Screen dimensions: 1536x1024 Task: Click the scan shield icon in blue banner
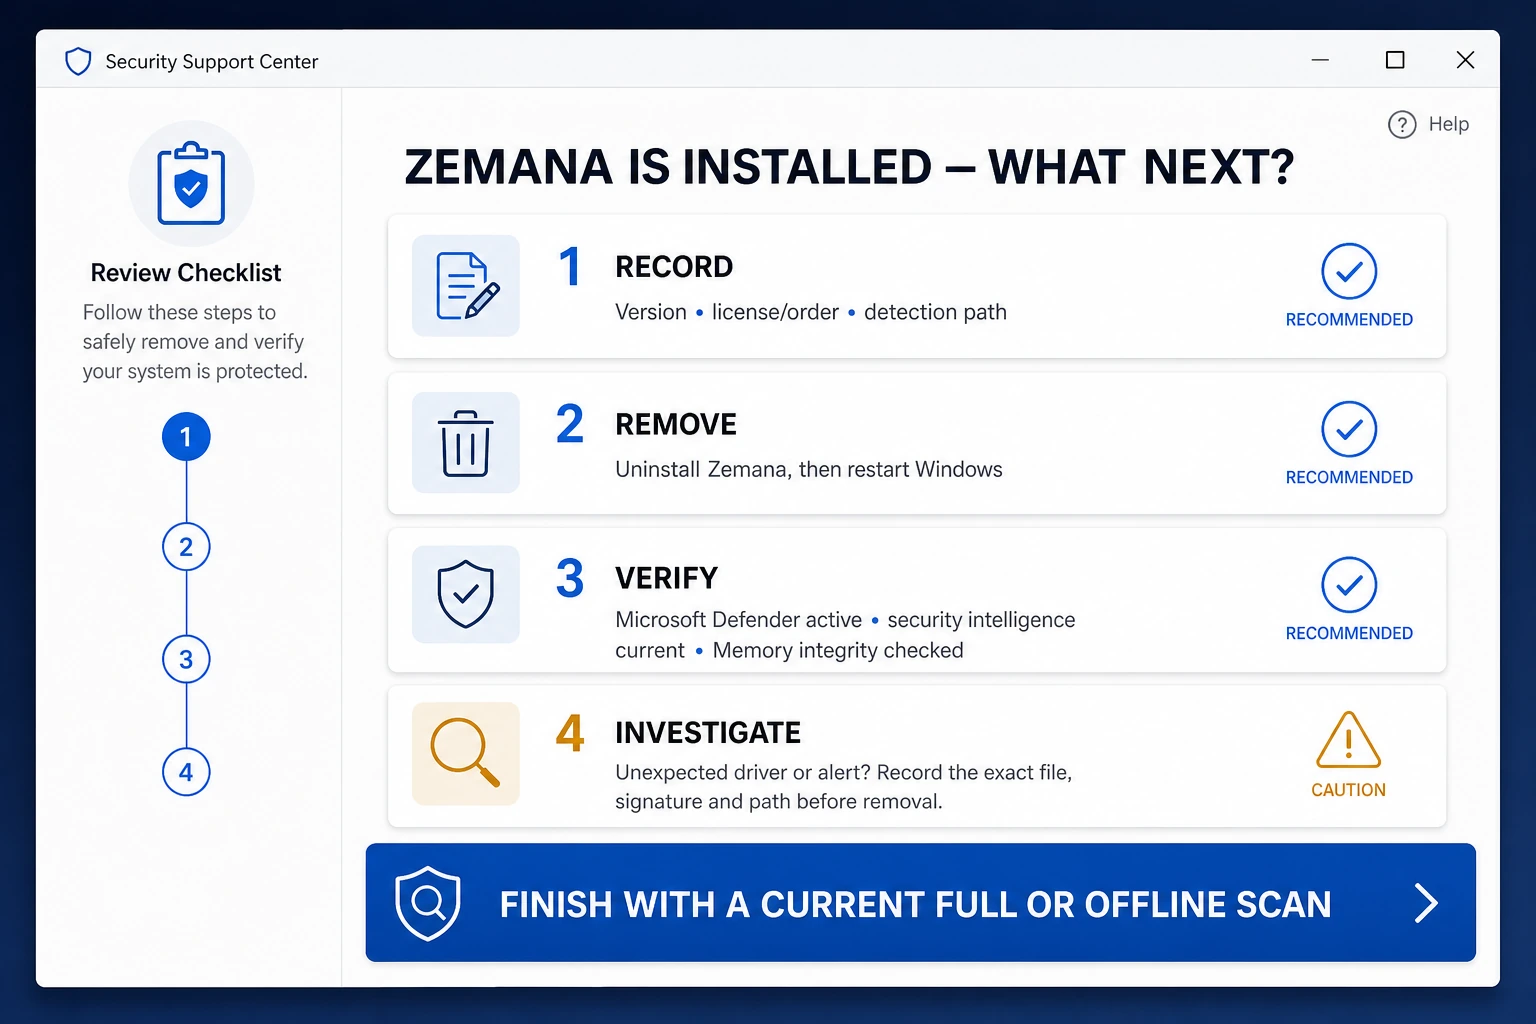point(428,903)
